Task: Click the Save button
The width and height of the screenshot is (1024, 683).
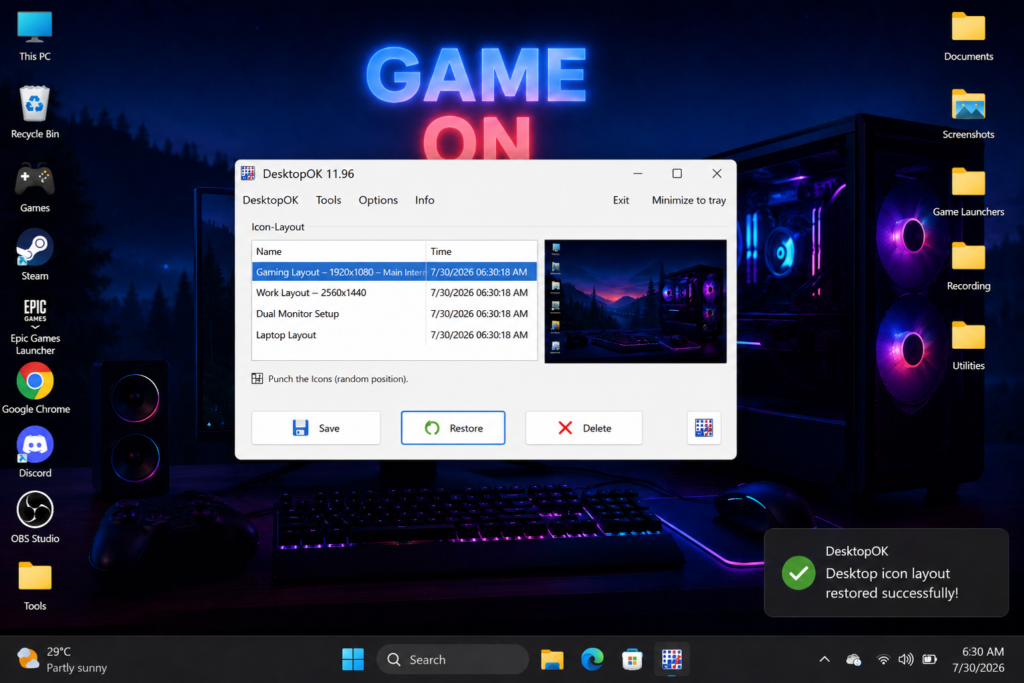Action: (315, 428)
